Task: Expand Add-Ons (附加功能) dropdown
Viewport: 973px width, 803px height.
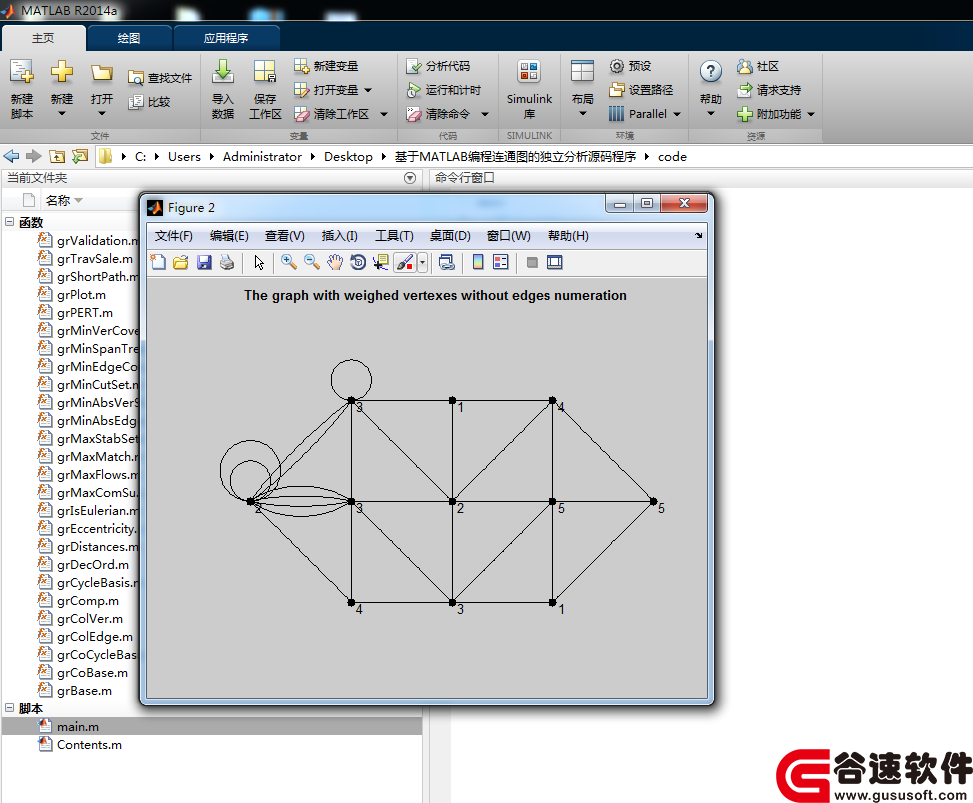Action: click(x=811, y=114)
